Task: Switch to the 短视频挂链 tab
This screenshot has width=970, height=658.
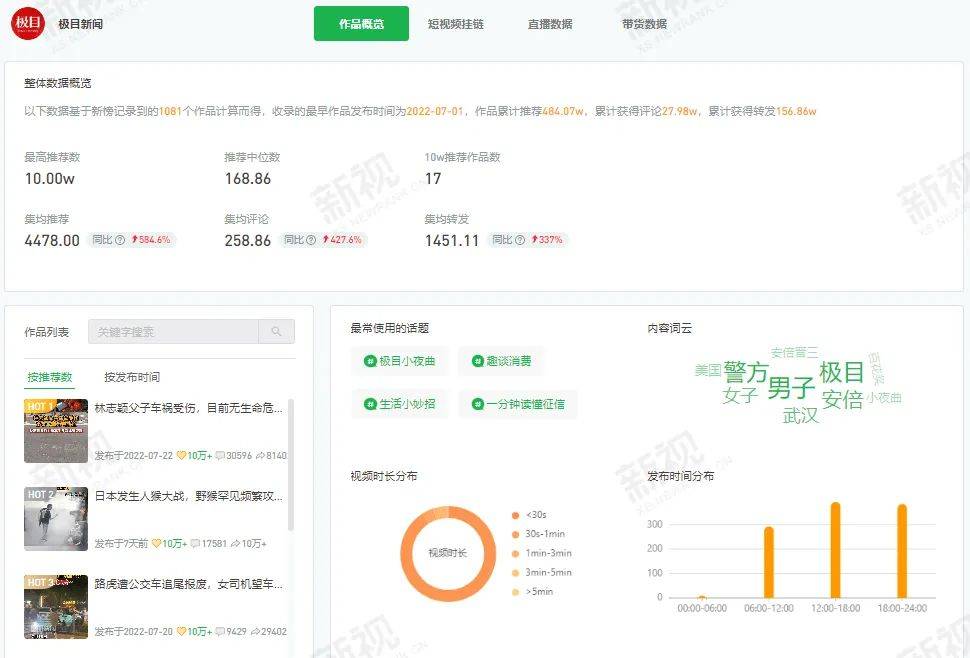Action: pos(456,24)
